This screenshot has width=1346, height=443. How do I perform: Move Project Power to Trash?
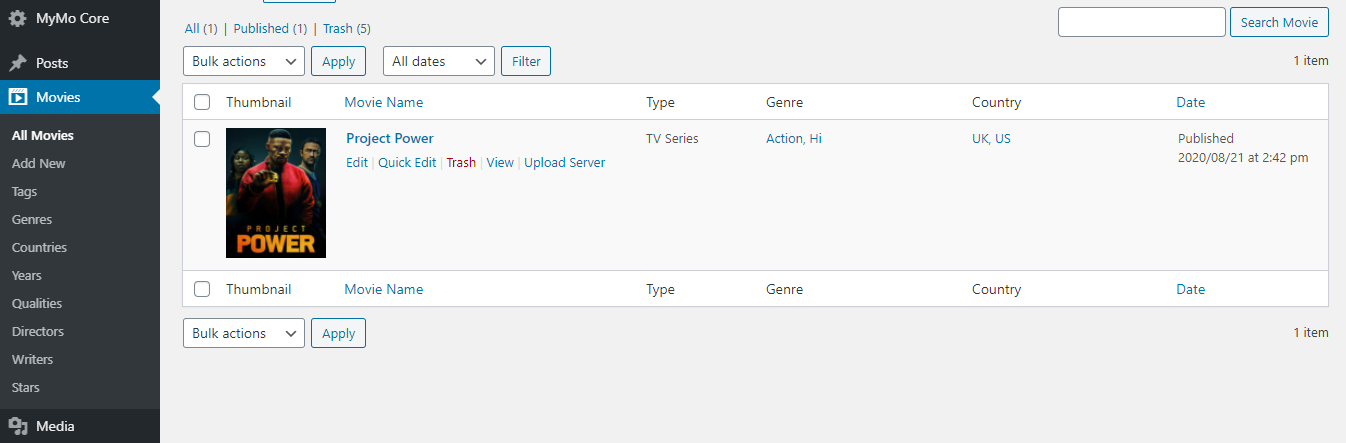pos(461,162)
